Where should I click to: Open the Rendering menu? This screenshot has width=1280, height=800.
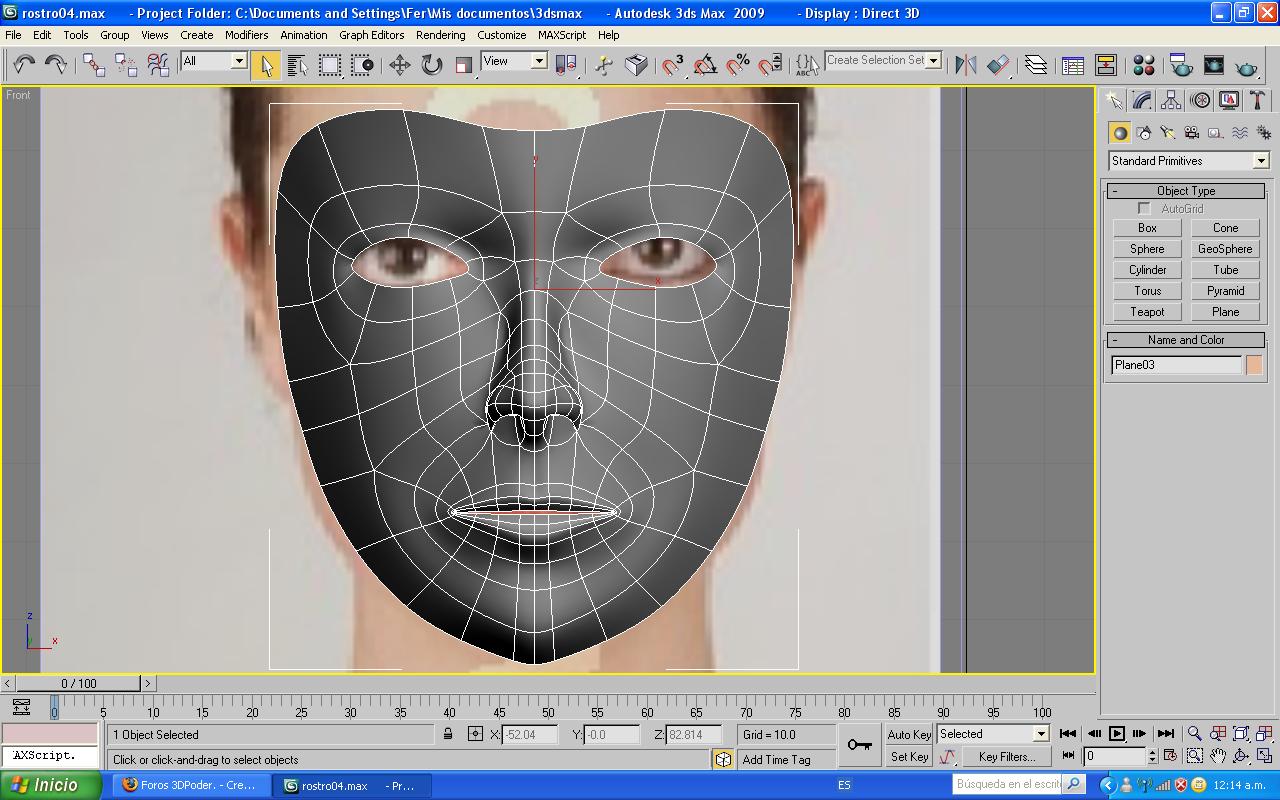click(x=440, y=35)
